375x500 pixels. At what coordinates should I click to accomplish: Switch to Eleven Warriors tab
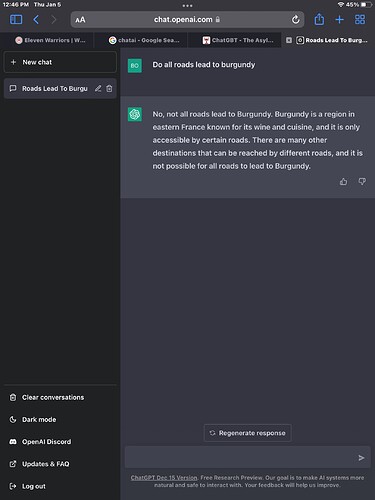point(50,40)
